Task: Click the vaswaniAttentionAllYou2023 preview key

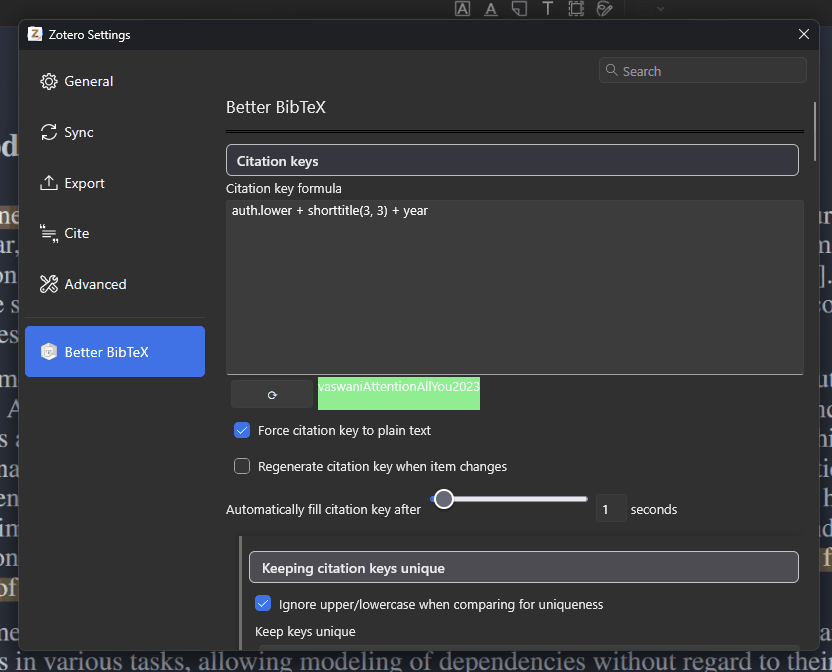Action: pos(398,393)
